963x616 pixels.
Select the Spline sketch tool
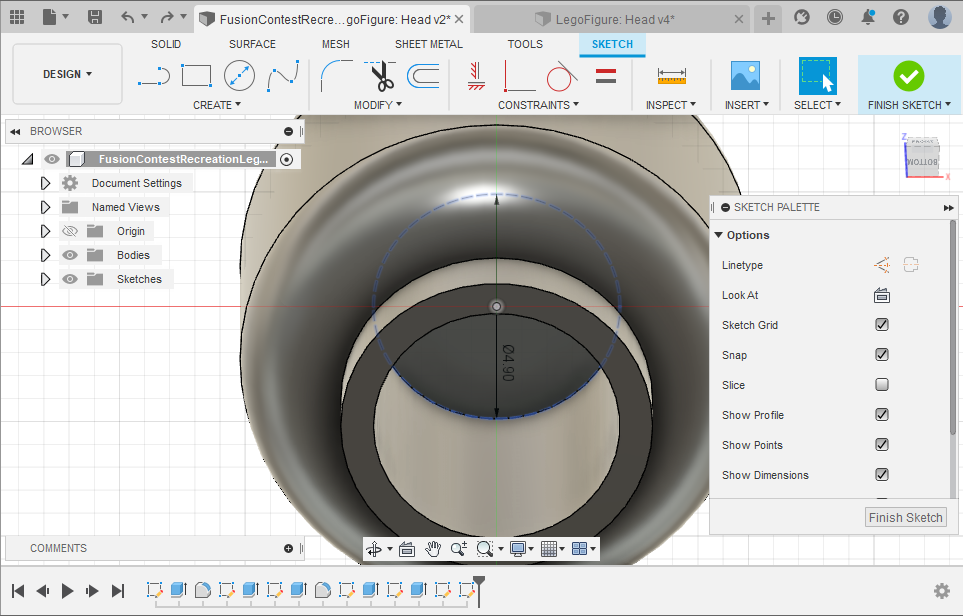tap(283, 76)
